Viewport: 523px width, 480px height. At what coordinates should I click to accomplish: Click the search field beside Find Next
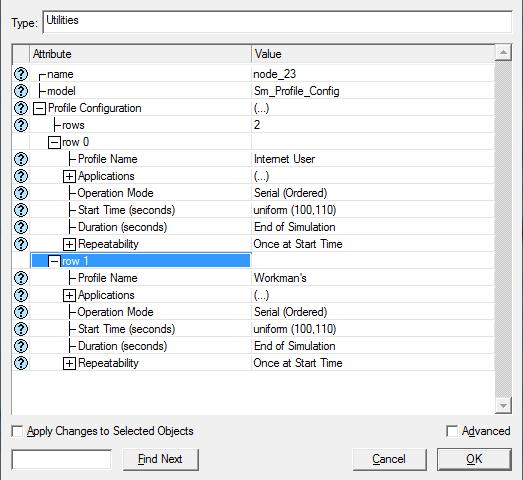(61, 459)
